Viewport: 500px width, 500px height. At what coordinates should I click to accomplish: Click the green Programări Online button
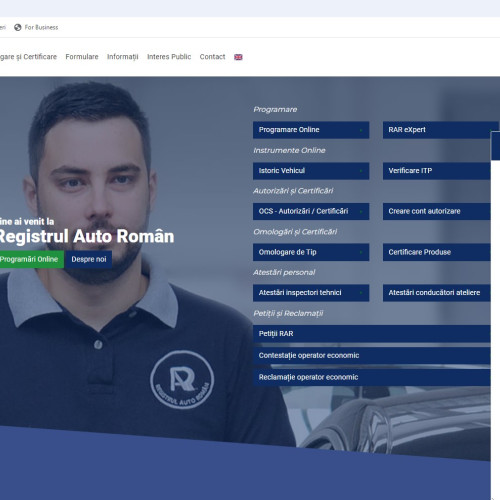pos(32,259)
